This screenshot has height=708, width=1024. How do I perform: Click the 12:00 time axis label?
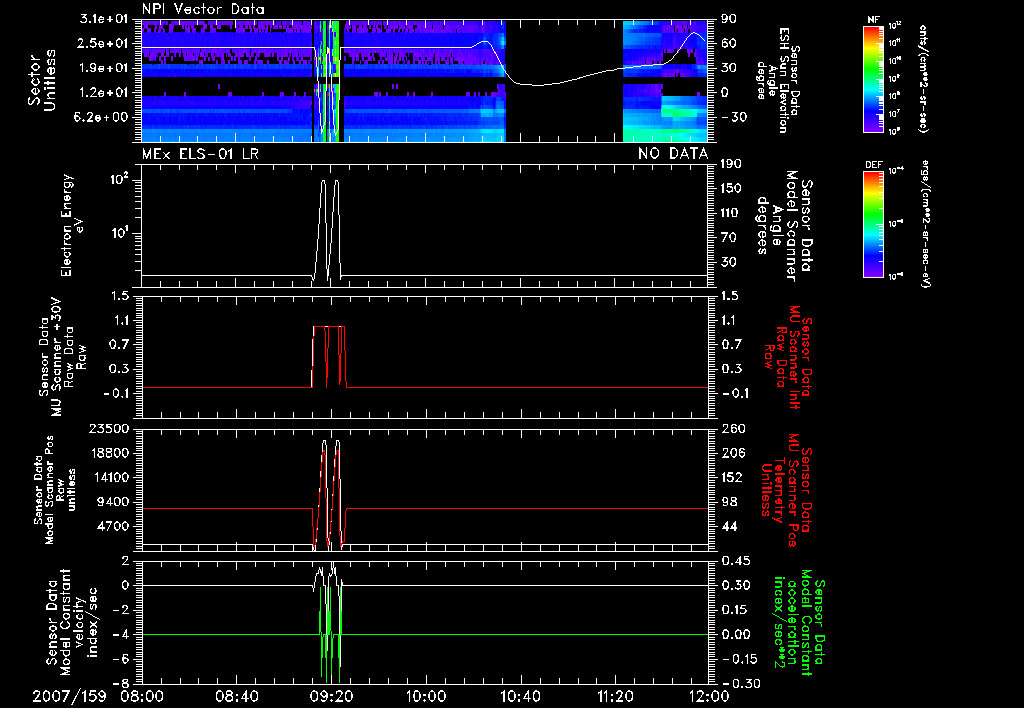709,696
